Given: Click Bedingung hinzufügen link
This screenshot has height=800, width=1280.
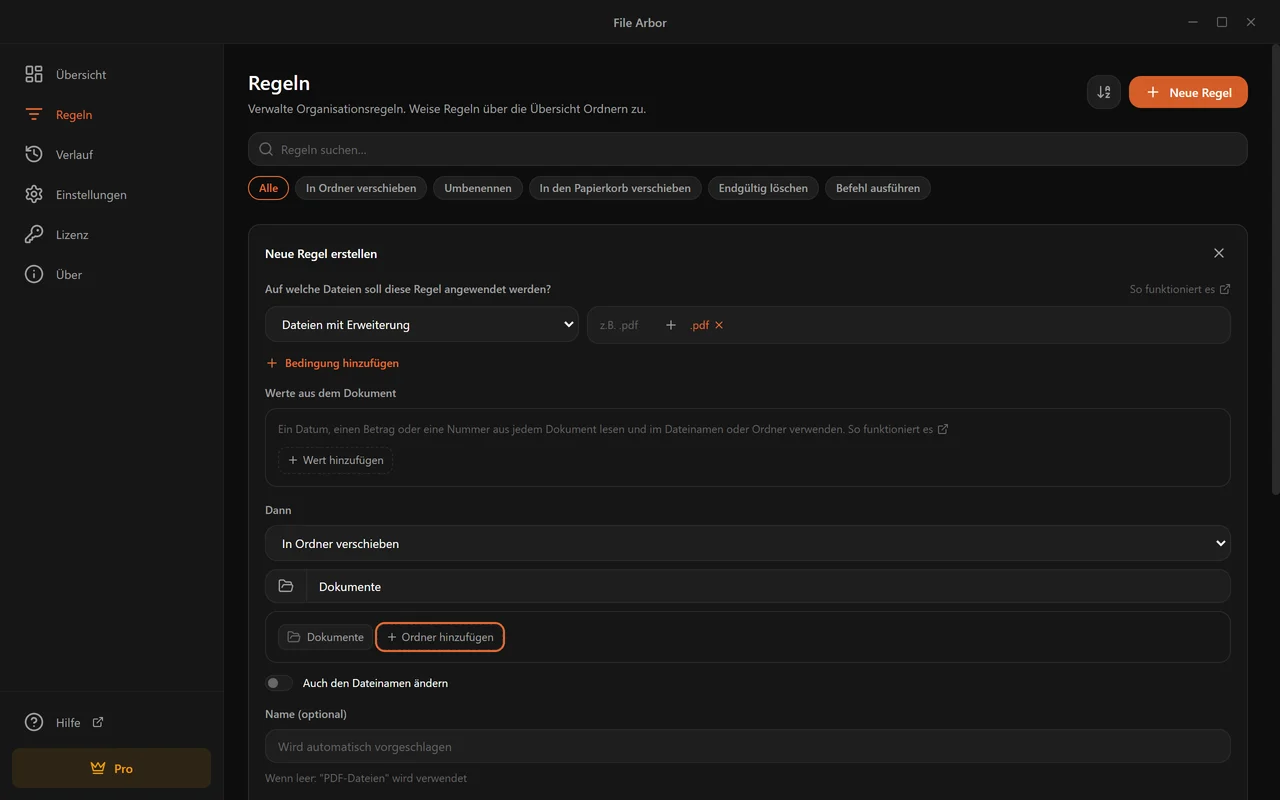Looking at the screenshot, I should [x=333, y=363].
